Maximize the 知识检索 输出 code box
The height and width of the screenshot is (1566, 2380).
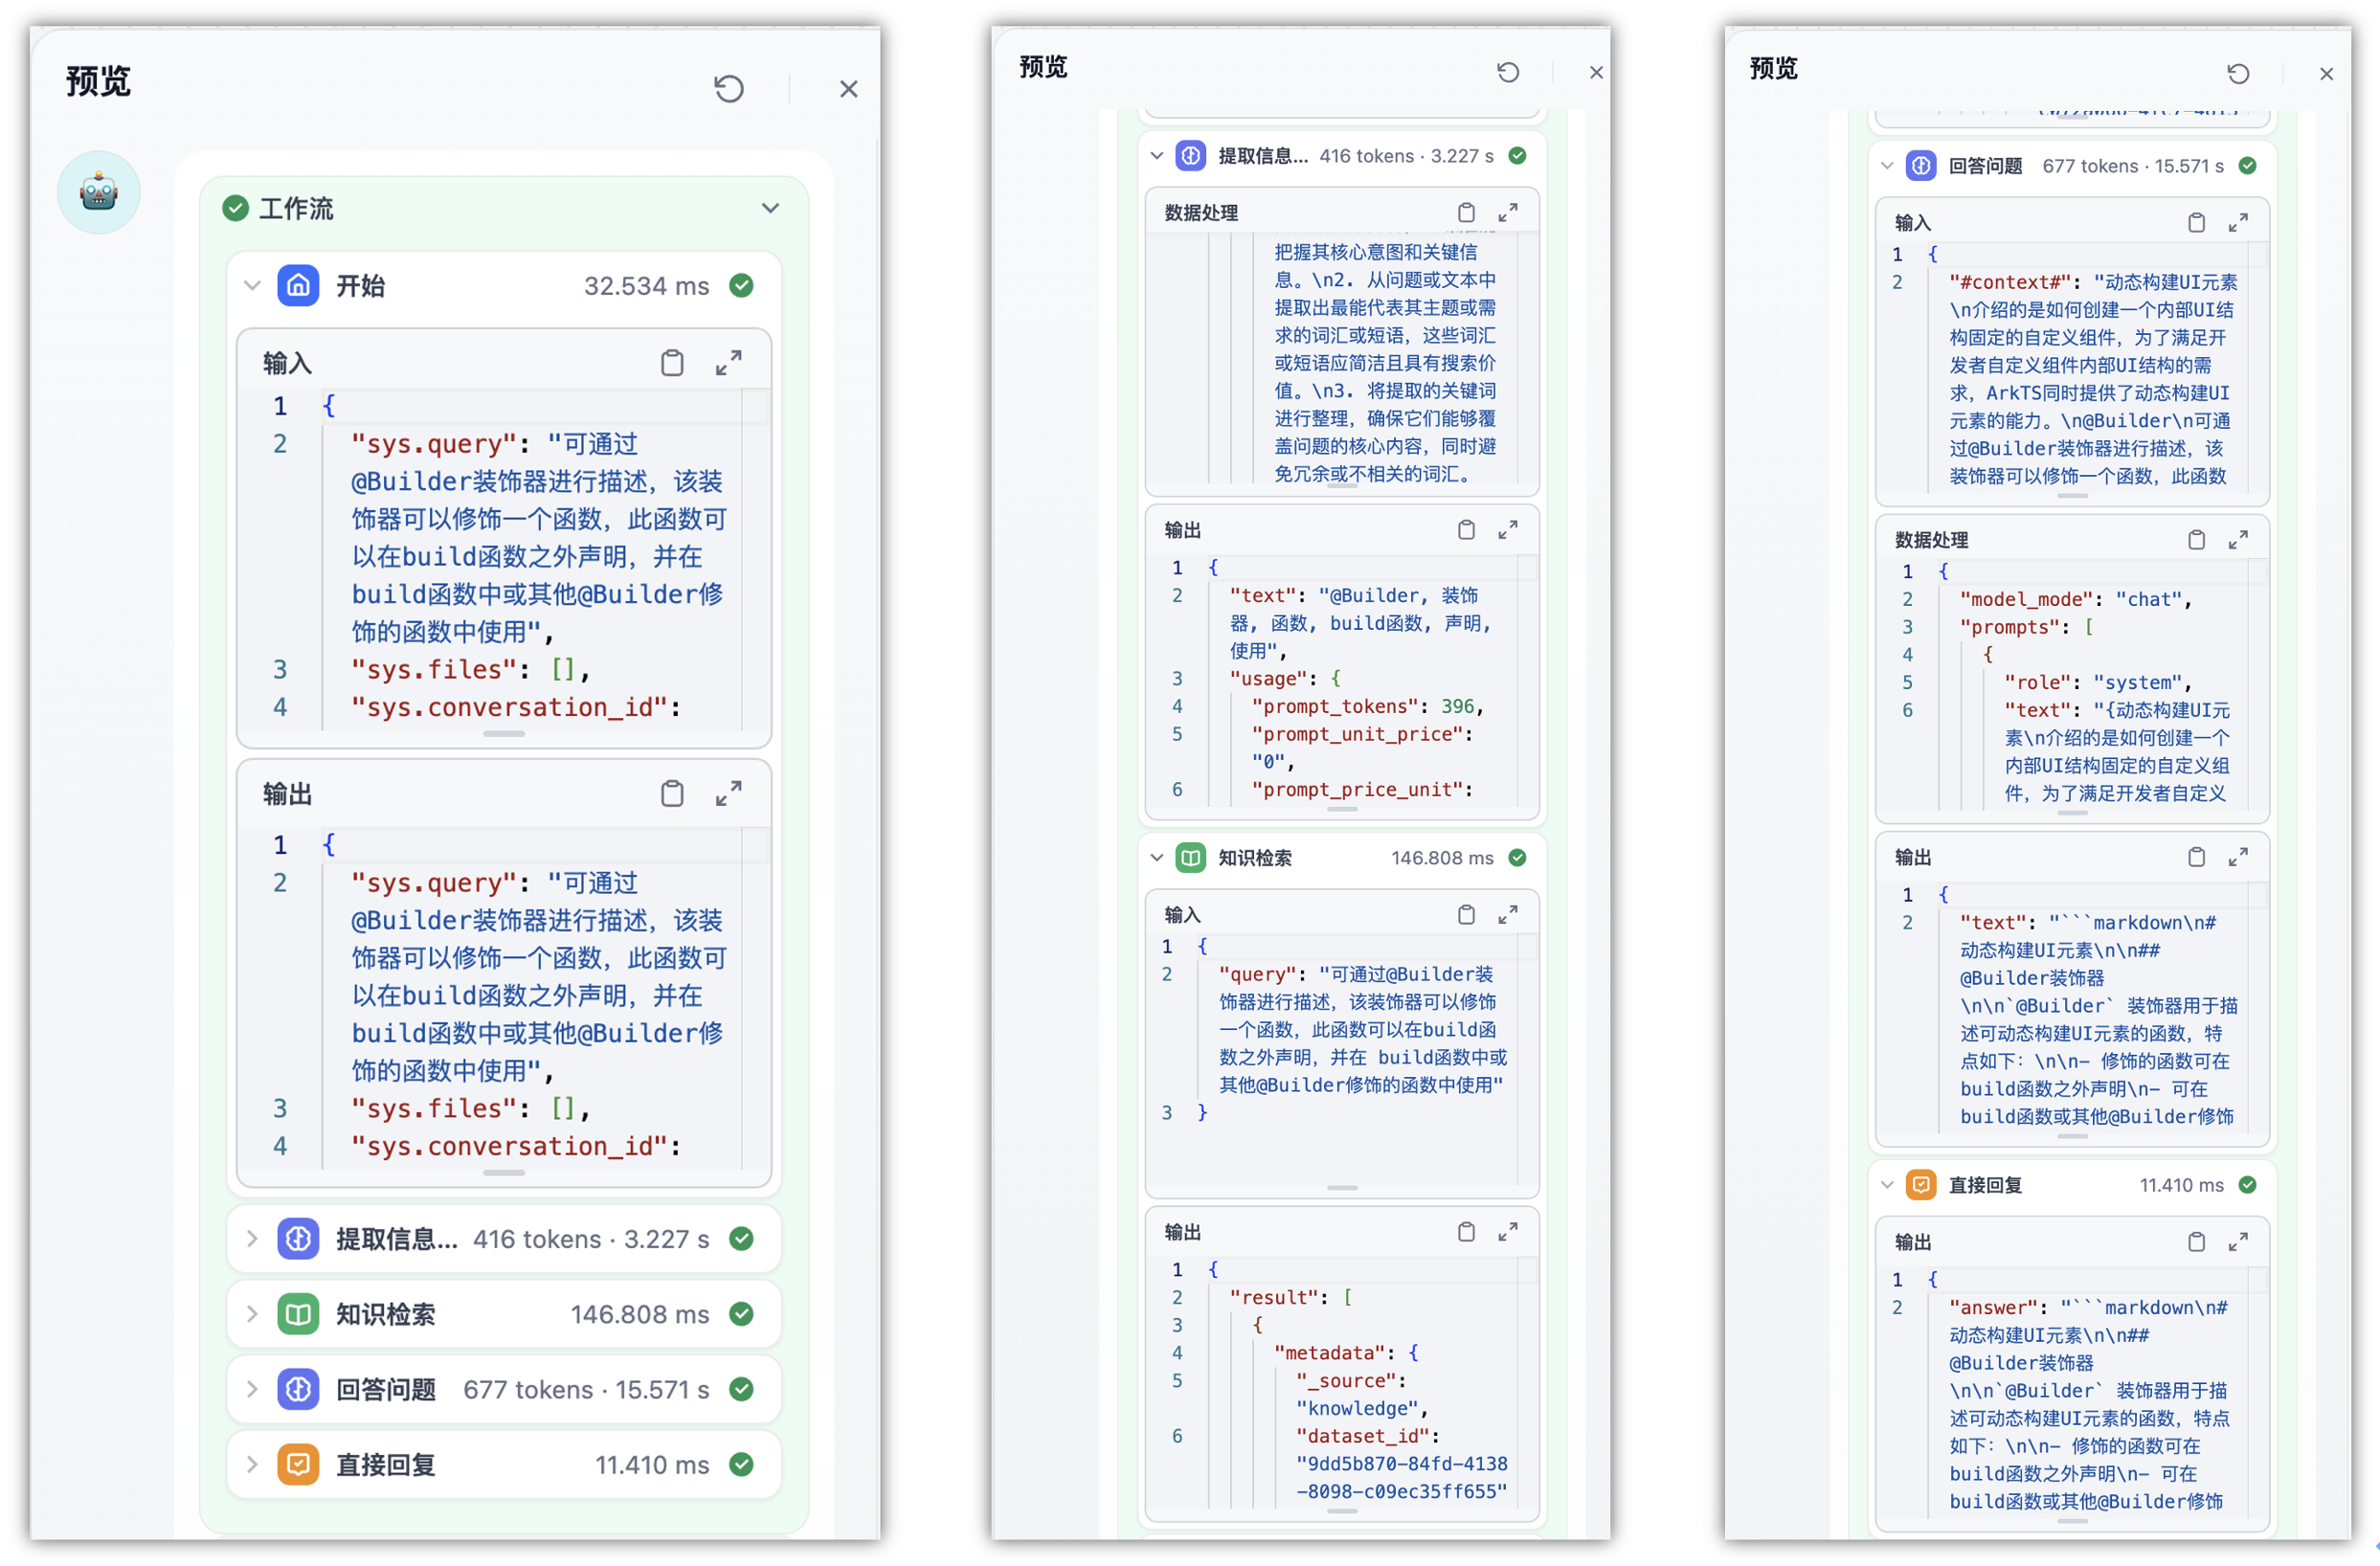(1508, 1232)
